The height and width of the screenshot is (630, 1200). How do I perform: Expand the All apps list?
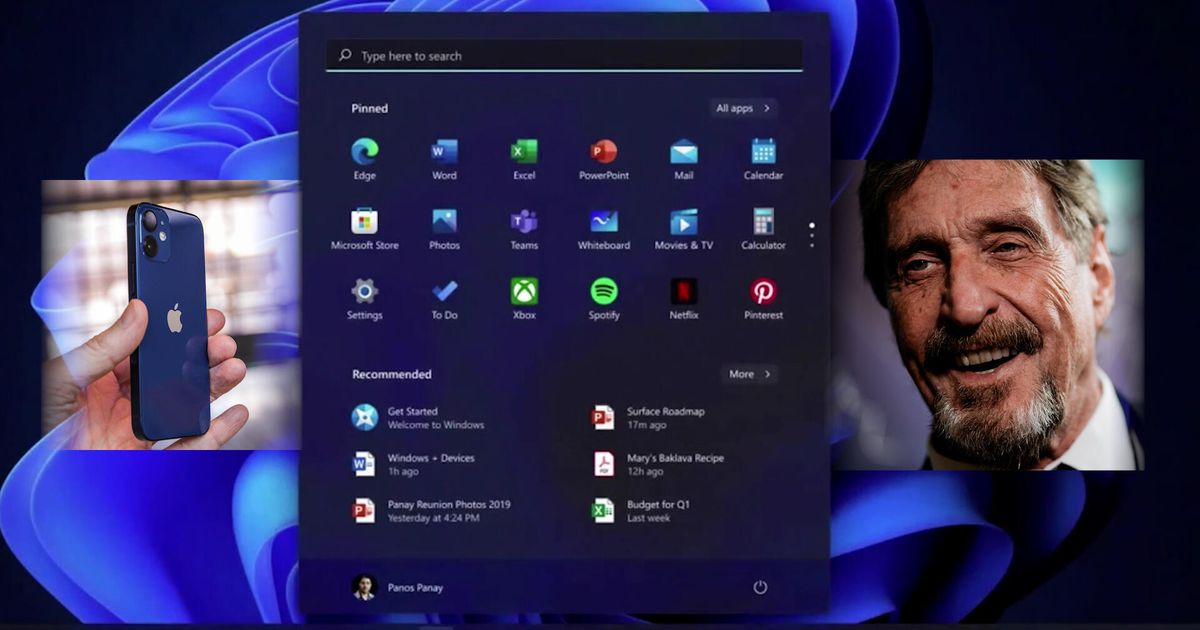pyautogui.click(x=743, y=108)
